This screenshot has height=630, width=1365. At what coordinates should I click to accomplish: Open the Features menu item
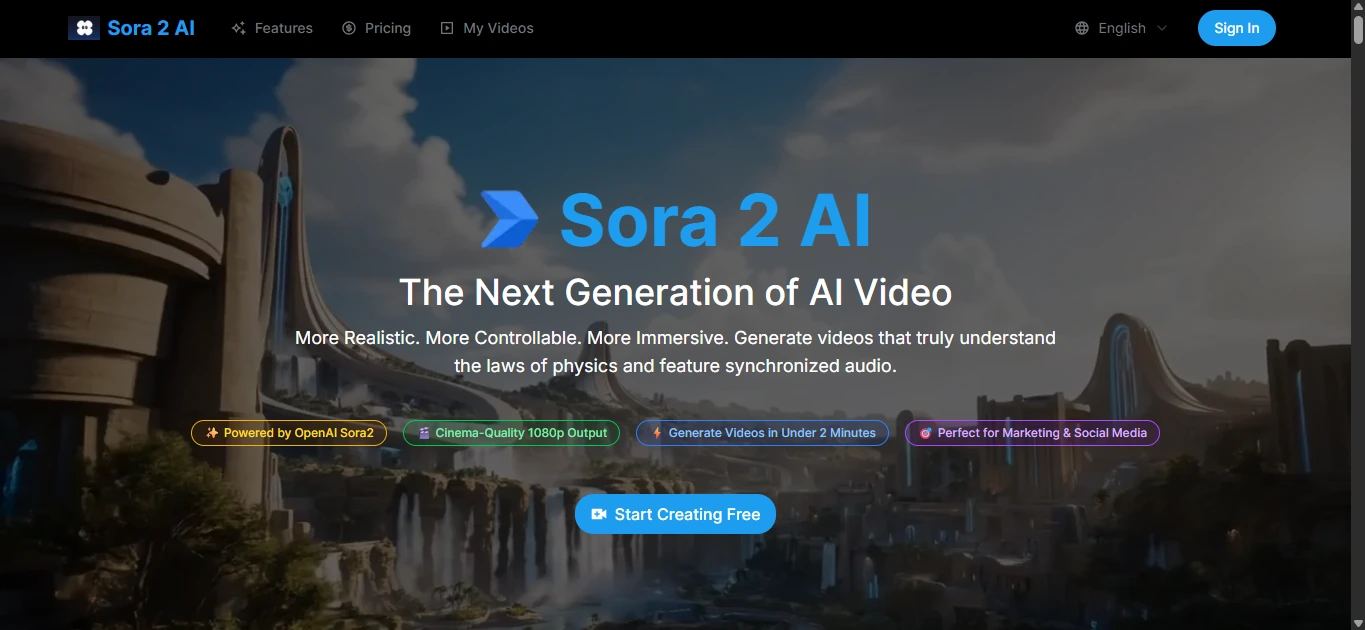272,28
